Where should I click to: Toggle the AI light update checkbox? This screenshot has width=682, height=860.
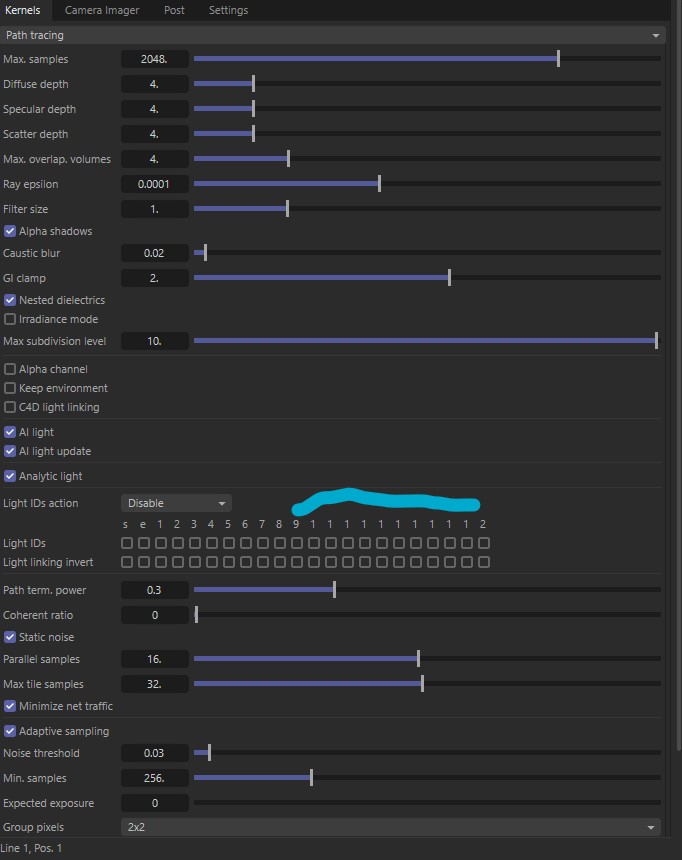coord(10,451)
